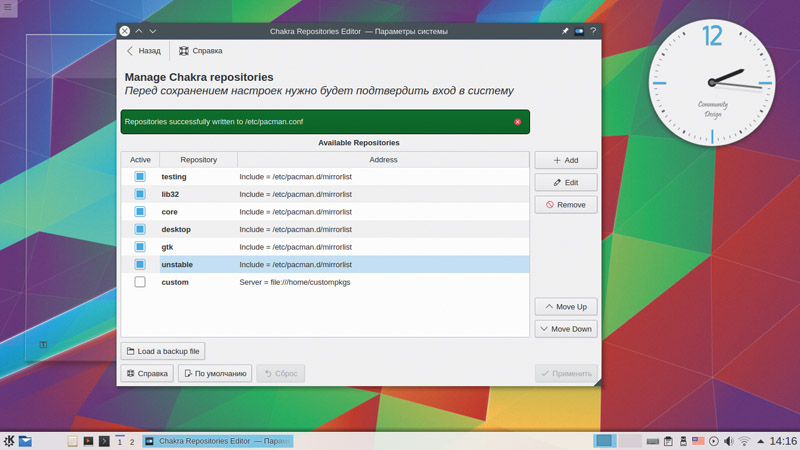800x450 pixels.
Task: Load a backup file
Action: coord(163,351)
